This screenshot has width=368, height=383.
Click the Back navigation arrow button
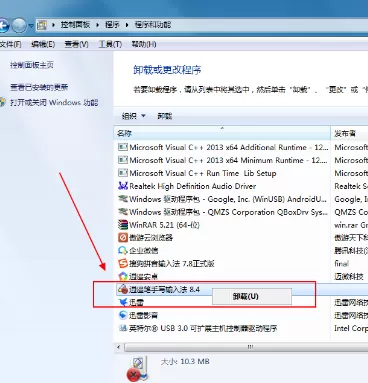[x=3, y=25]
